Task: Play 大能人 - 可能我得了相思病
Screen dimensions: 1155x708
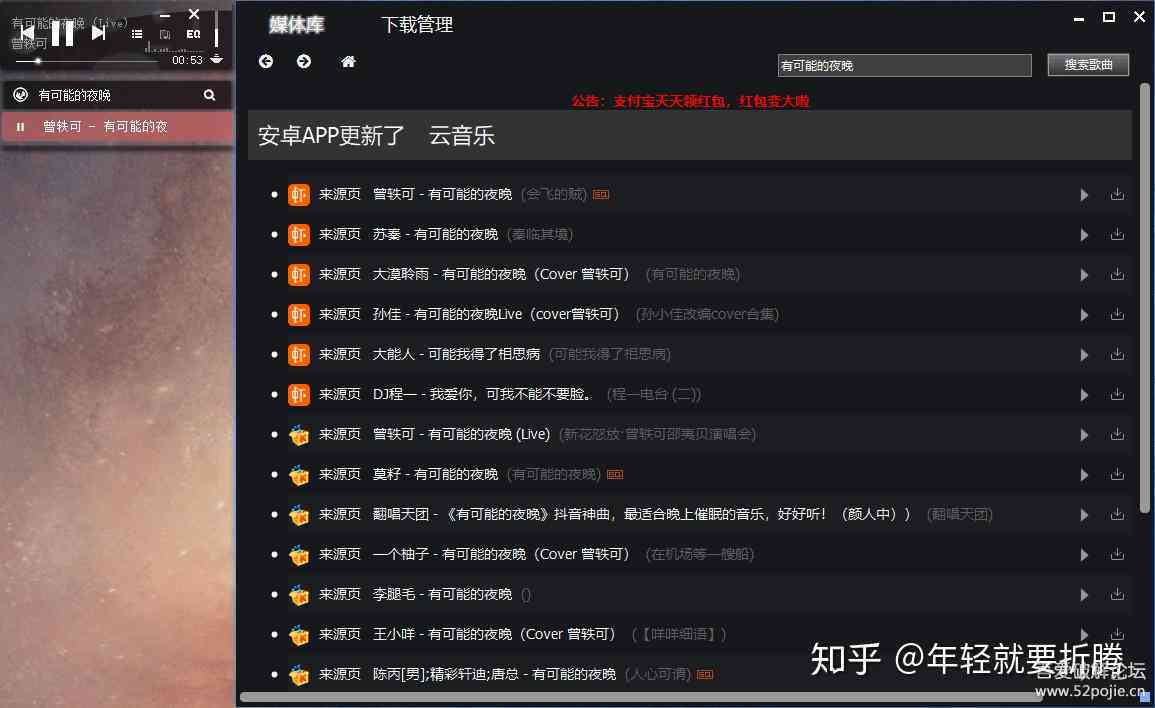Action: [x=1084, y=354]
